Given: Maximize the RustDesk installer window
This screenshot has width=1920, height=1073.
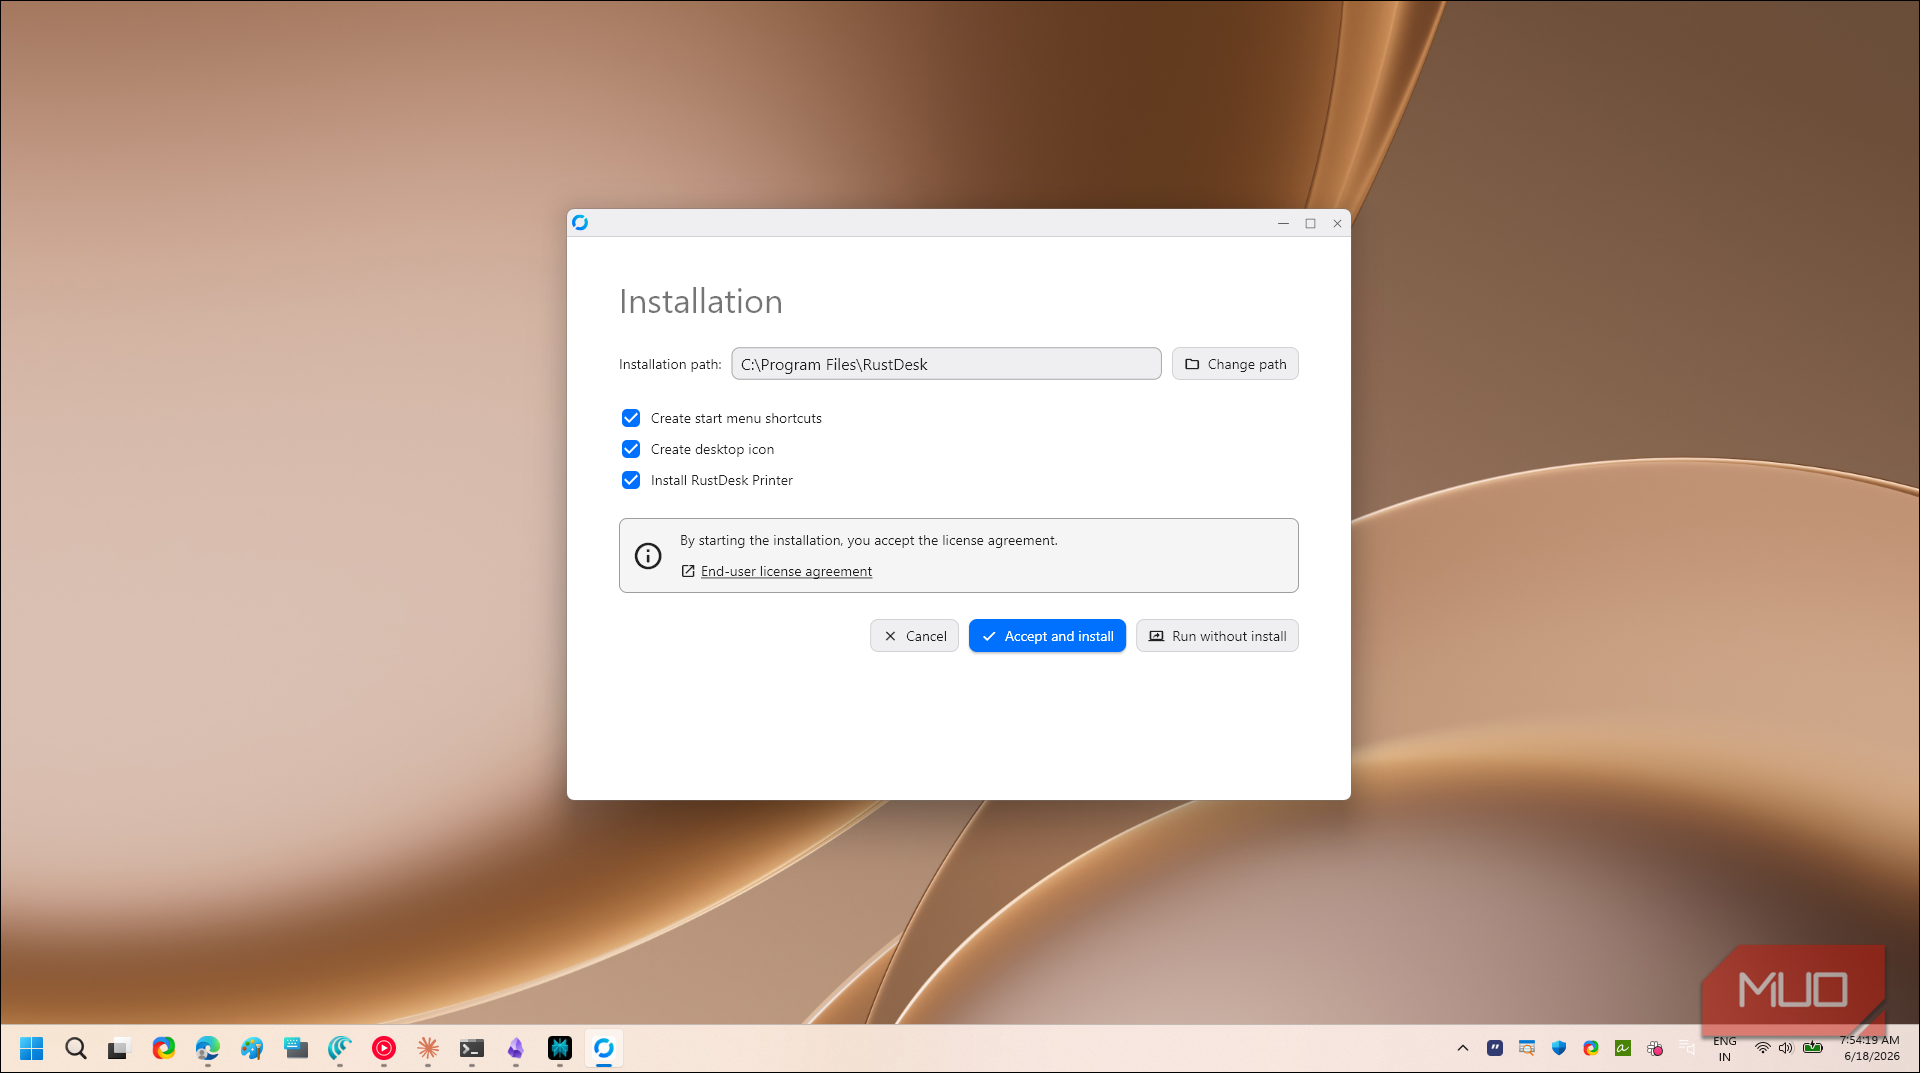Looking at the screenshot, I should 1310,223.
